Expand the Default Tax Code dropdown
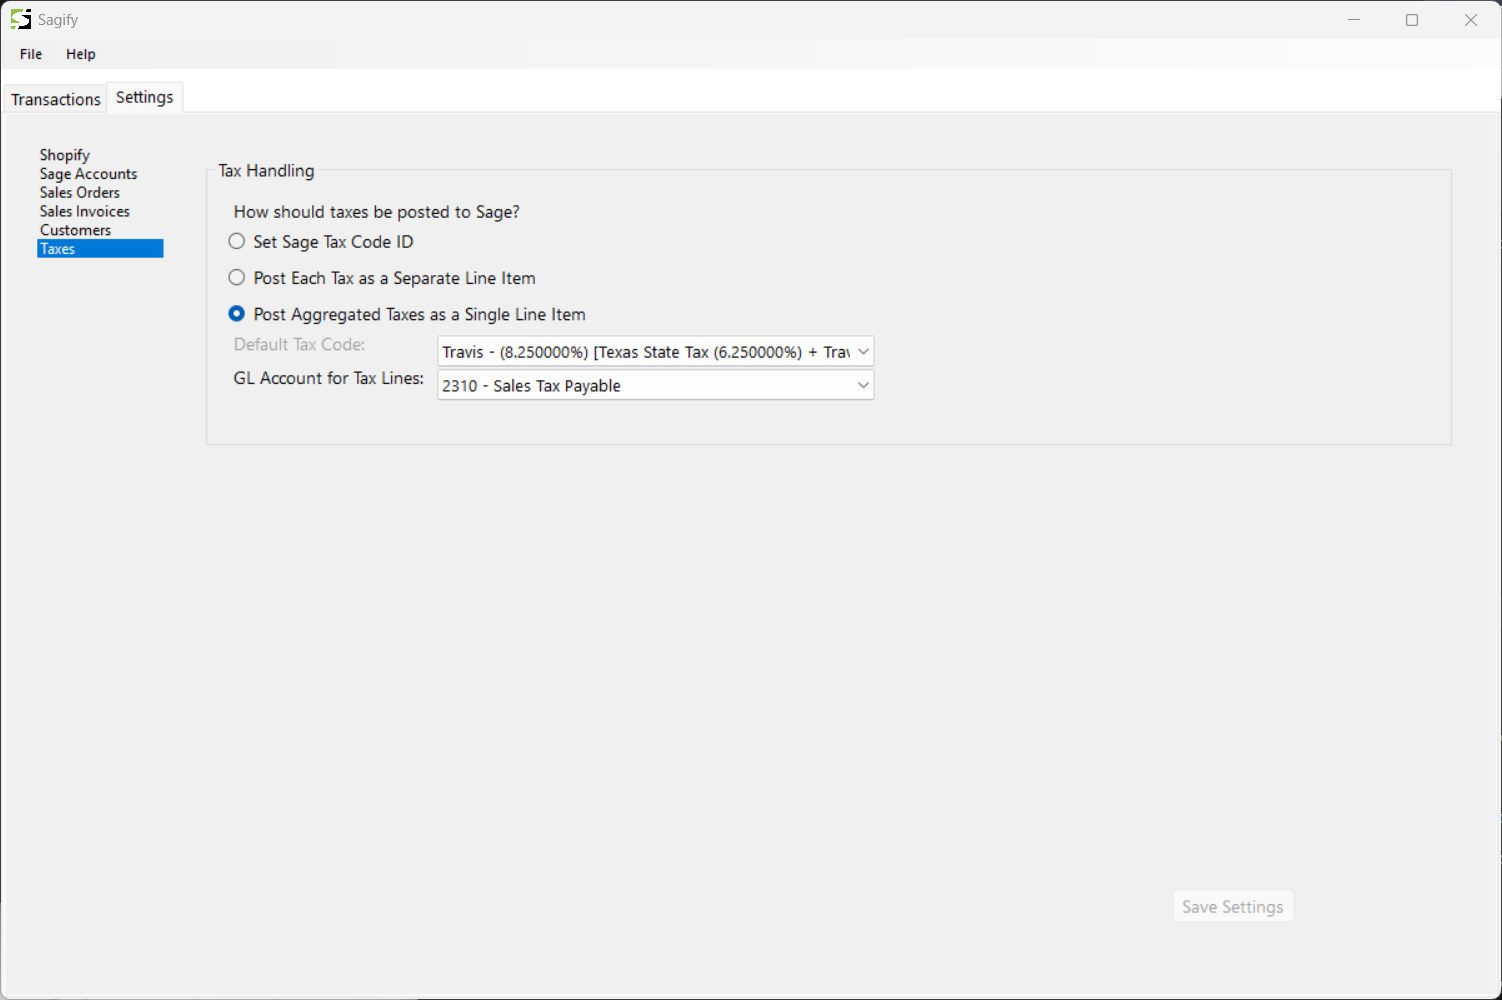This screenshot has width=1502, height=1000. [x=655, y=351]
